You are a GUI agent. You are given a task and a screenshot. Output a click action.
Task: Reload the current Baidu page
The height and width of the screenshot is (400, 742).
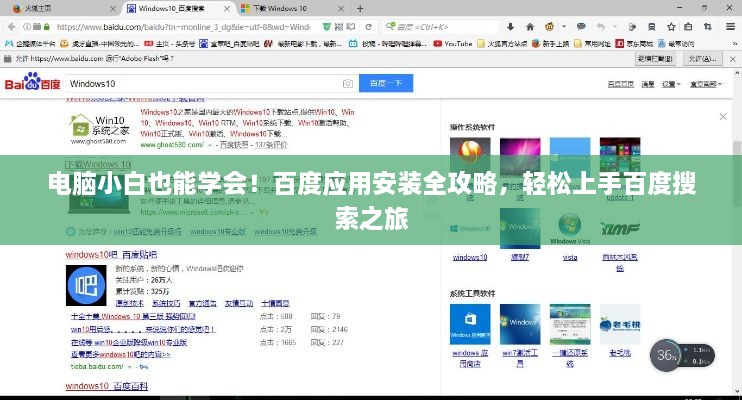(369, 27)
